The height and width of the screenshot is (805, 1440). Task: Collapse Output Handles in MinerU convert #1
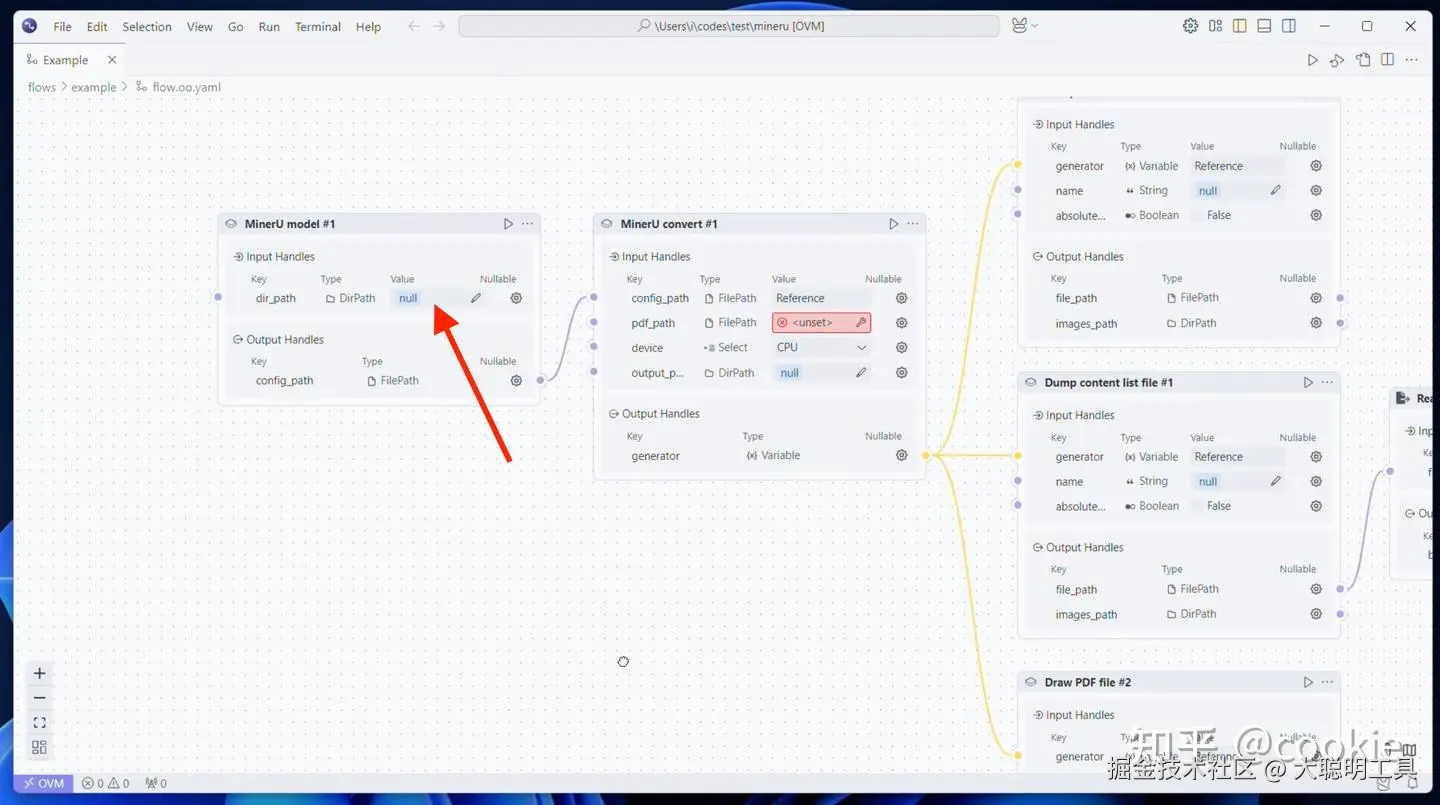[x=653, y=414]
